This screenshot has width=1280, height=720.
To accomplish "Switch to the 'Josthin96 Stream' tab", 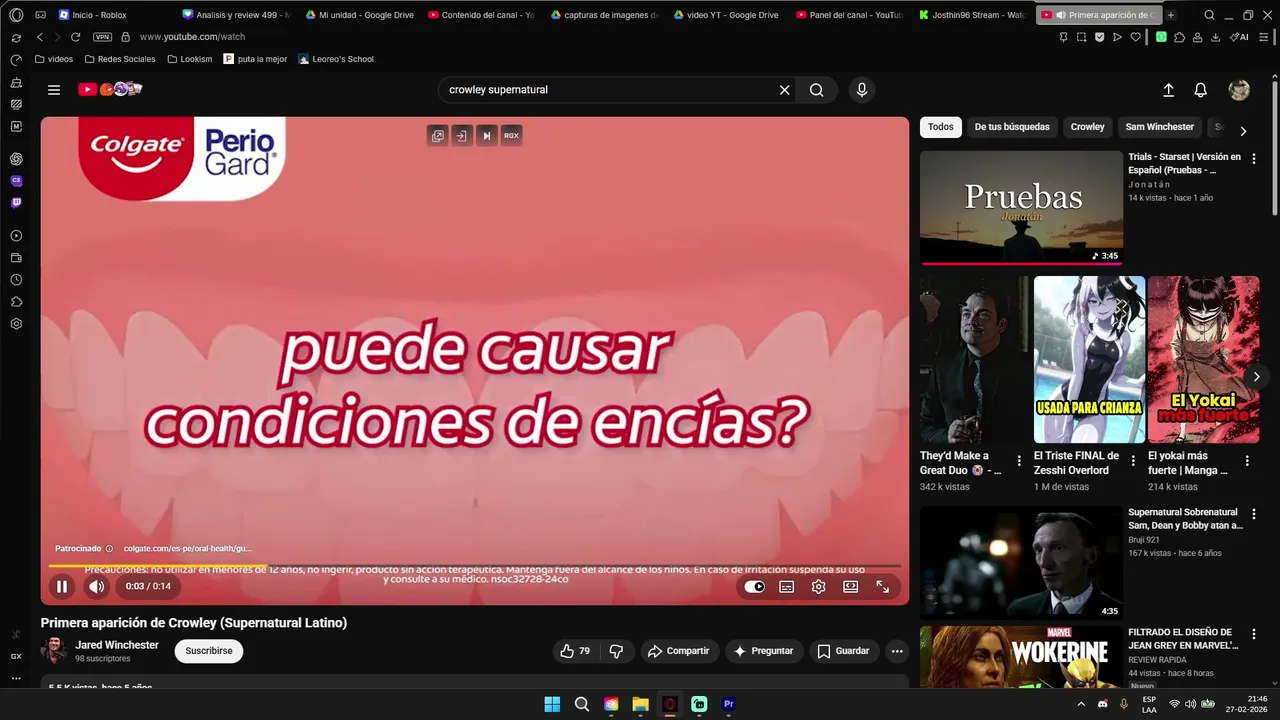I will [973, 15].
